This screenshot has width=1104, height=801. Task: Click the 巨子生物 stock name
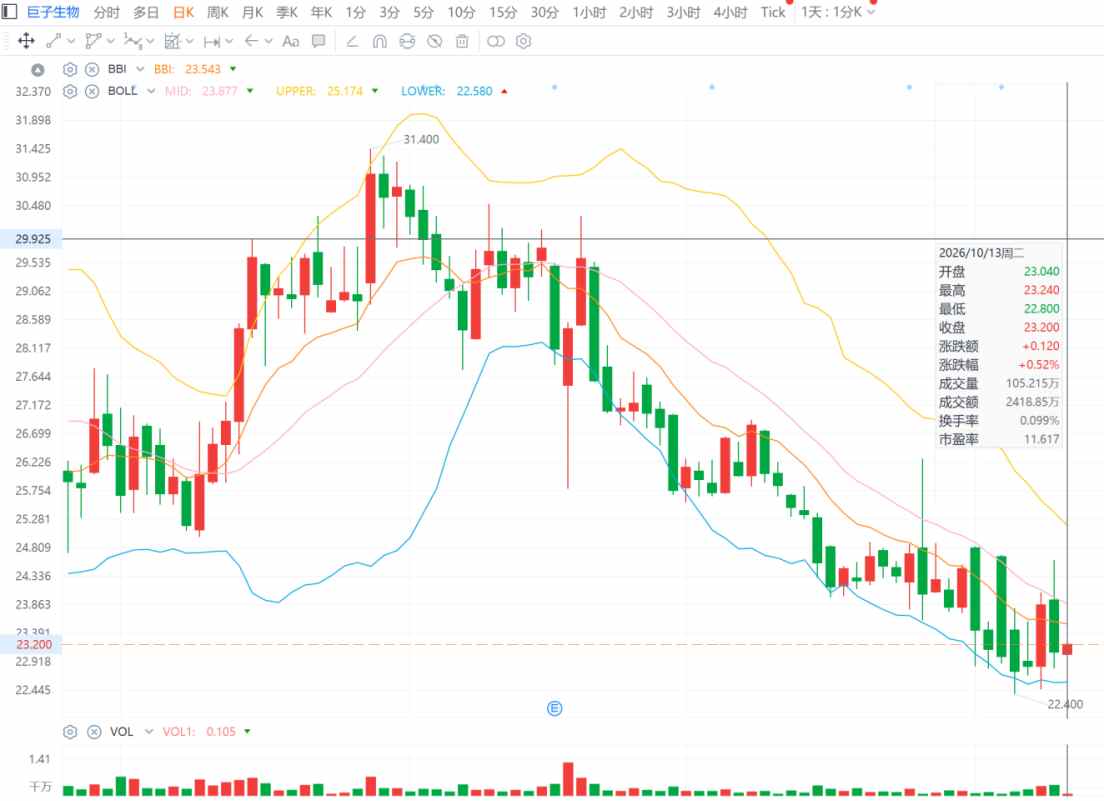pos(53,12)
